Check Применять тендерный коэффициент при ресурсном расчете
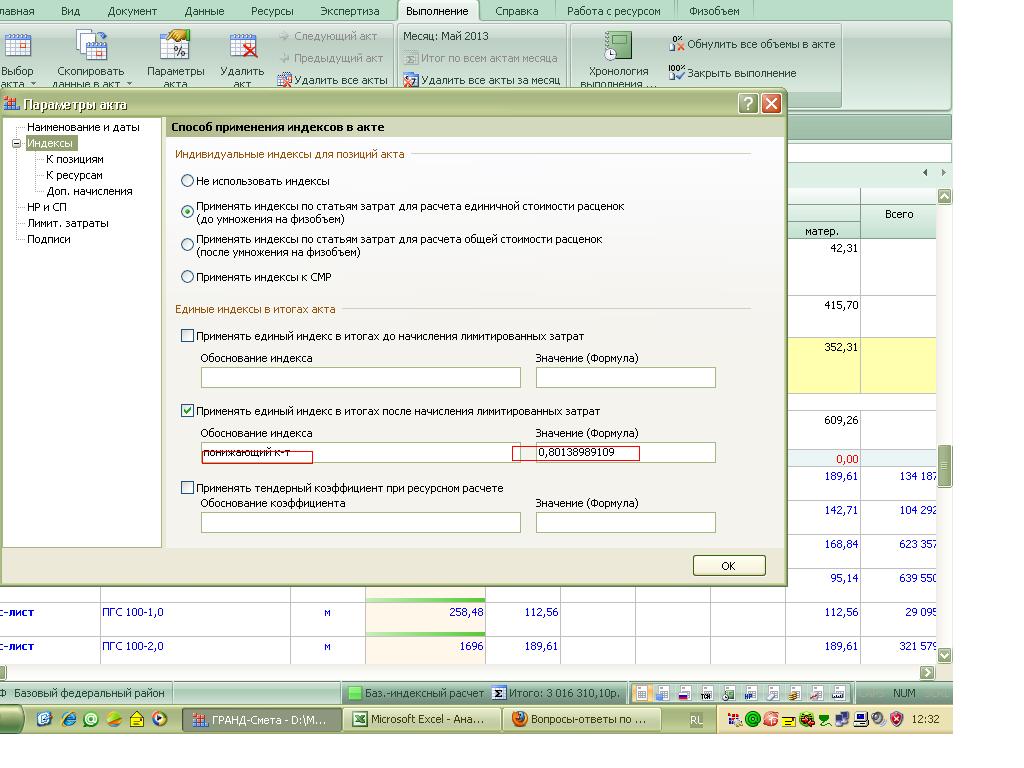This screenshot has height=768, width=1024. point(187,488)
